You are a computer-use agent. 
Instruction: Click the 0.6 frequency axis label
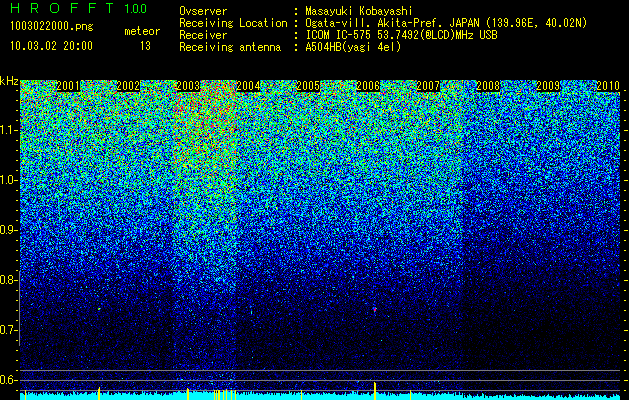(x=9, y=380)
